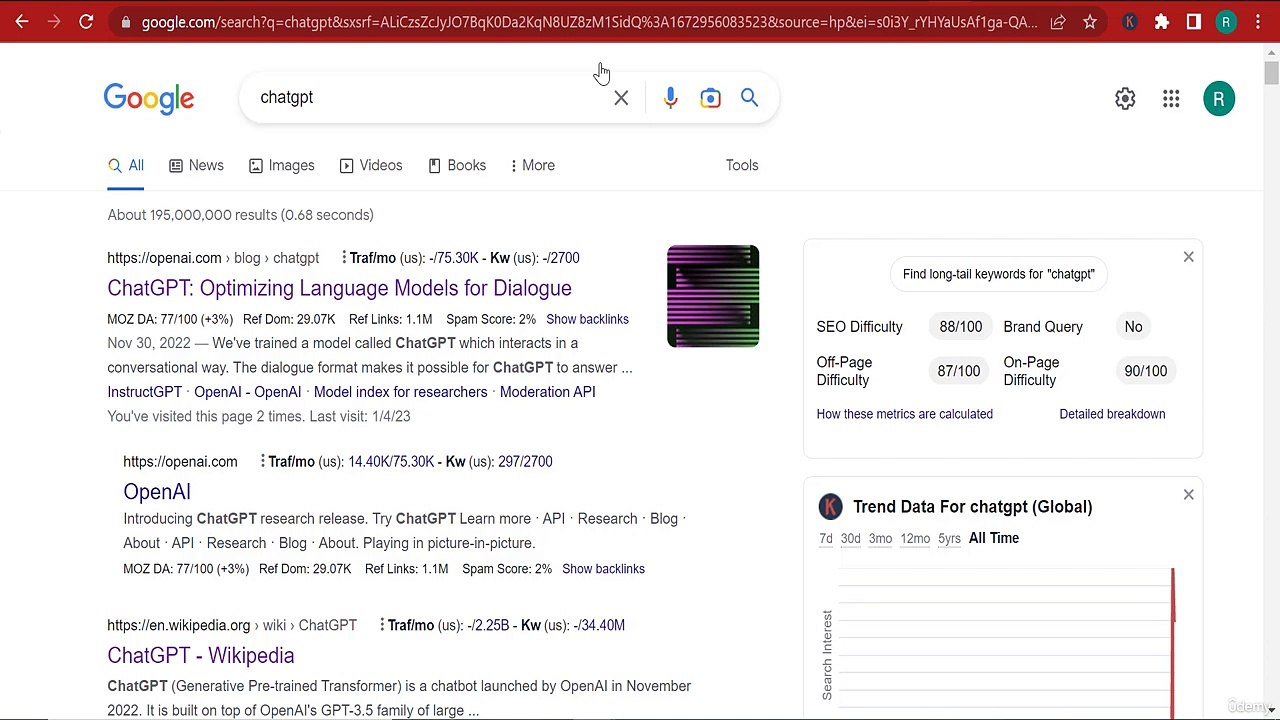Go to the Google homepage logo
This screenshot has width=1280, height=720.
pos(149,98)
